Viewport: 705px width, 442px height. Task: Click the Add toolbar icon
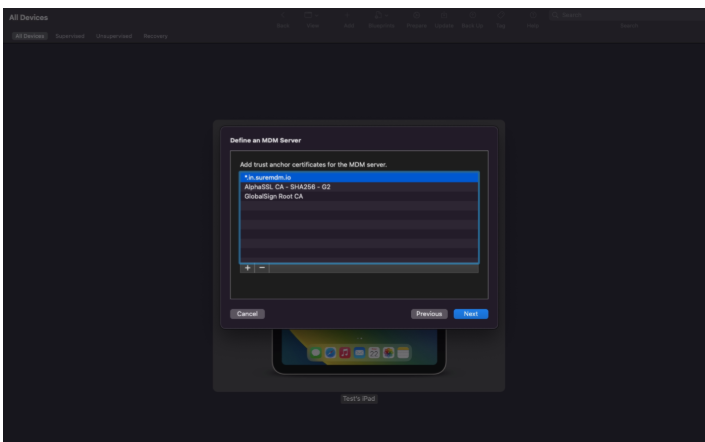tap(348, 16)
